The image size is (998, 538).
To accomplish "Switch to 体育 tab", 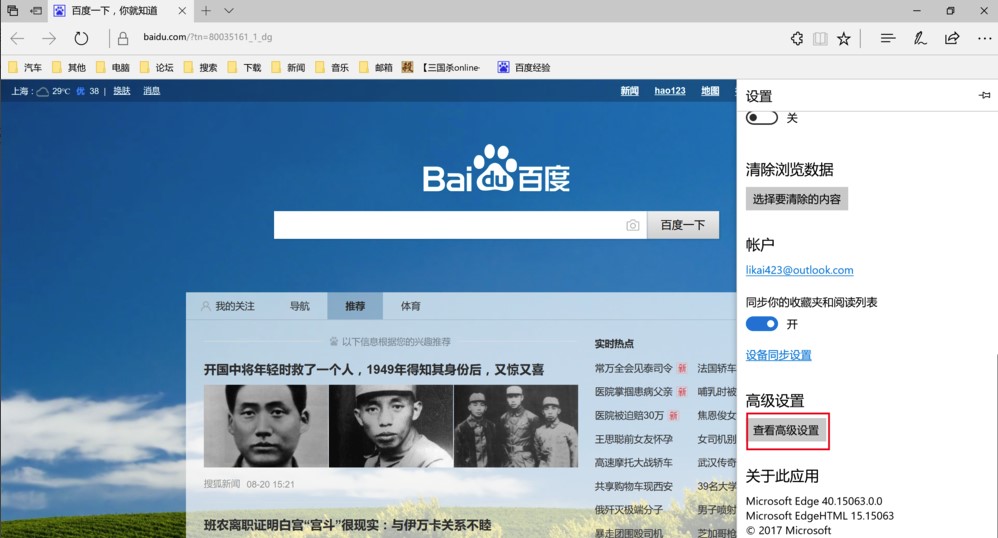I will pos(411,306).
